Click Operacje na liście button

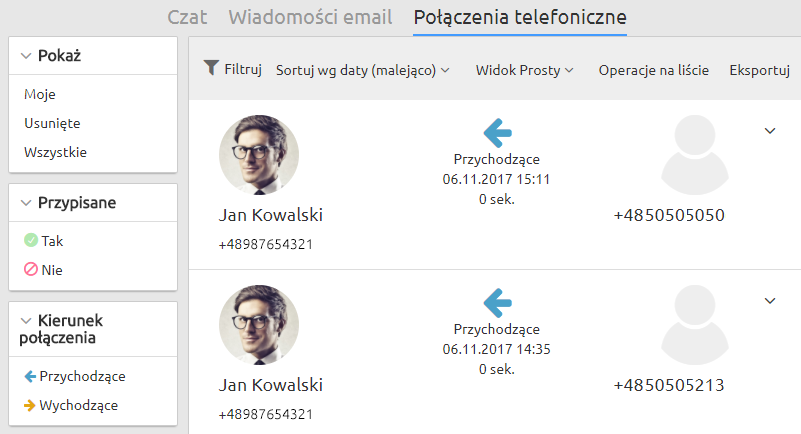pyautogui.click(x=654, y=70)
